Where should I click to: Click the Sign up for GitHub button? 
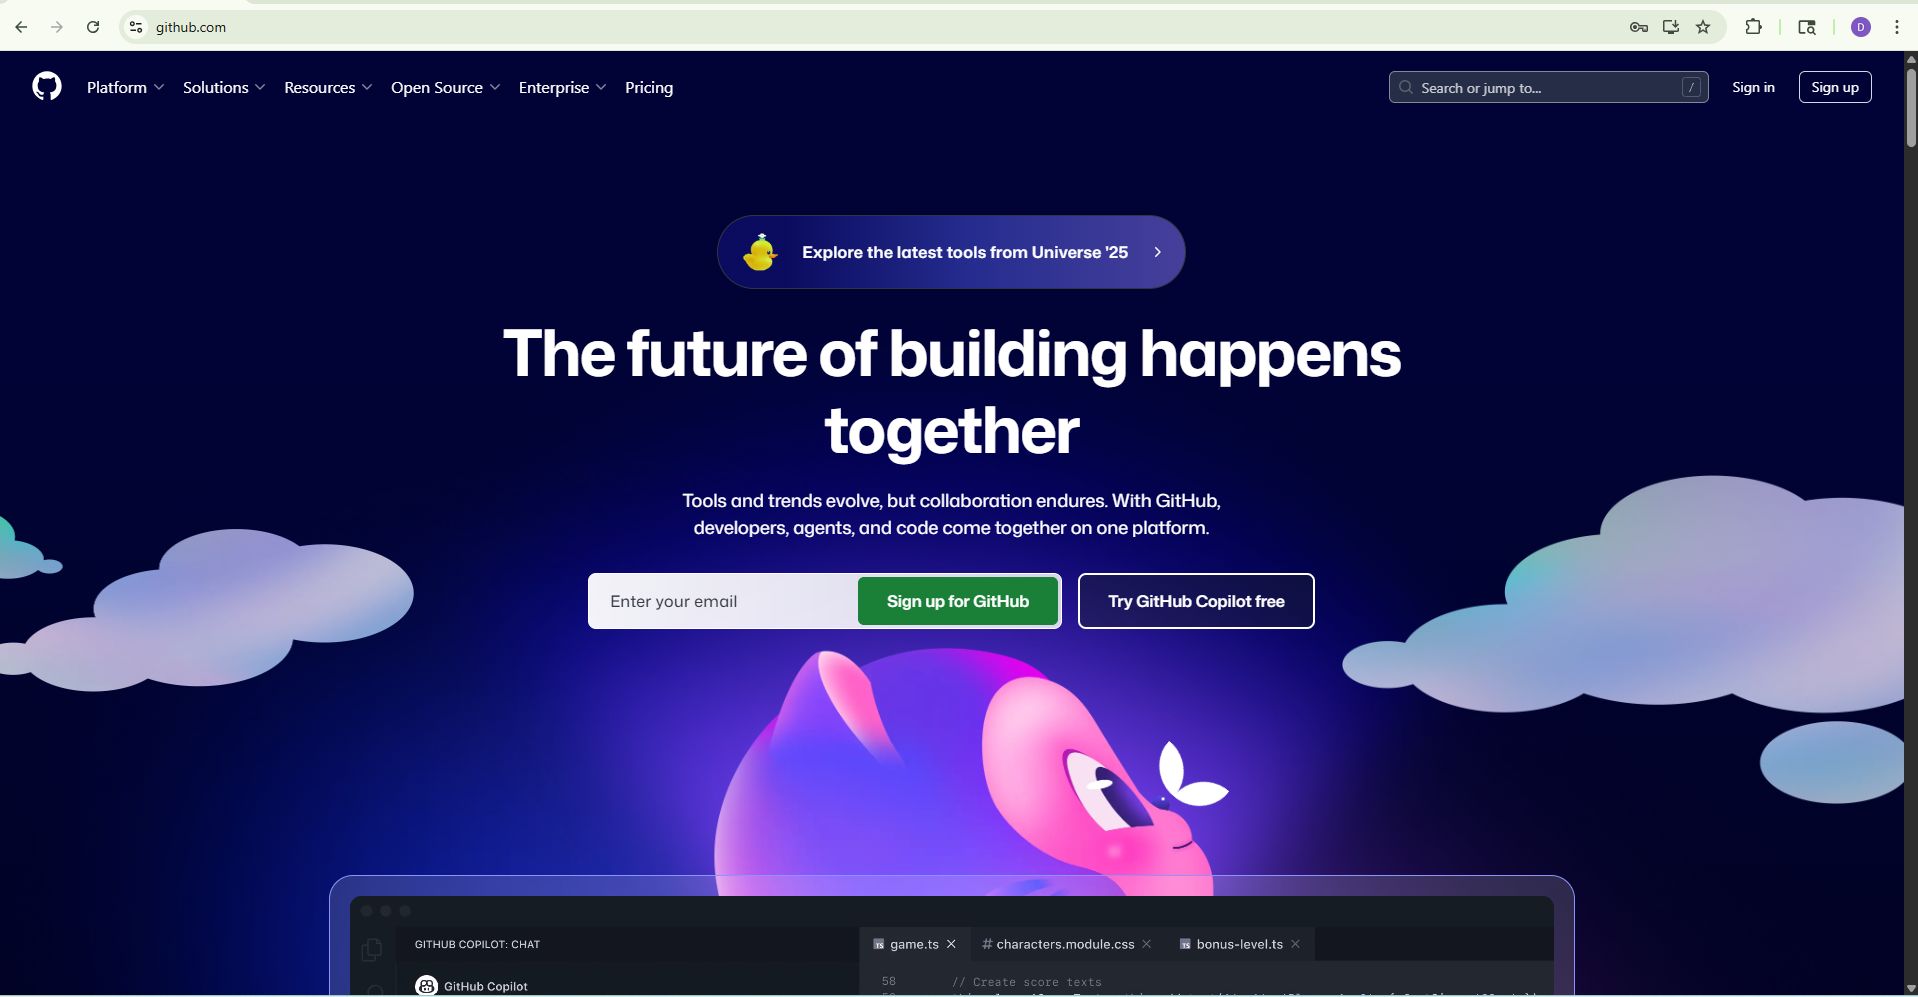pos(958,601)
